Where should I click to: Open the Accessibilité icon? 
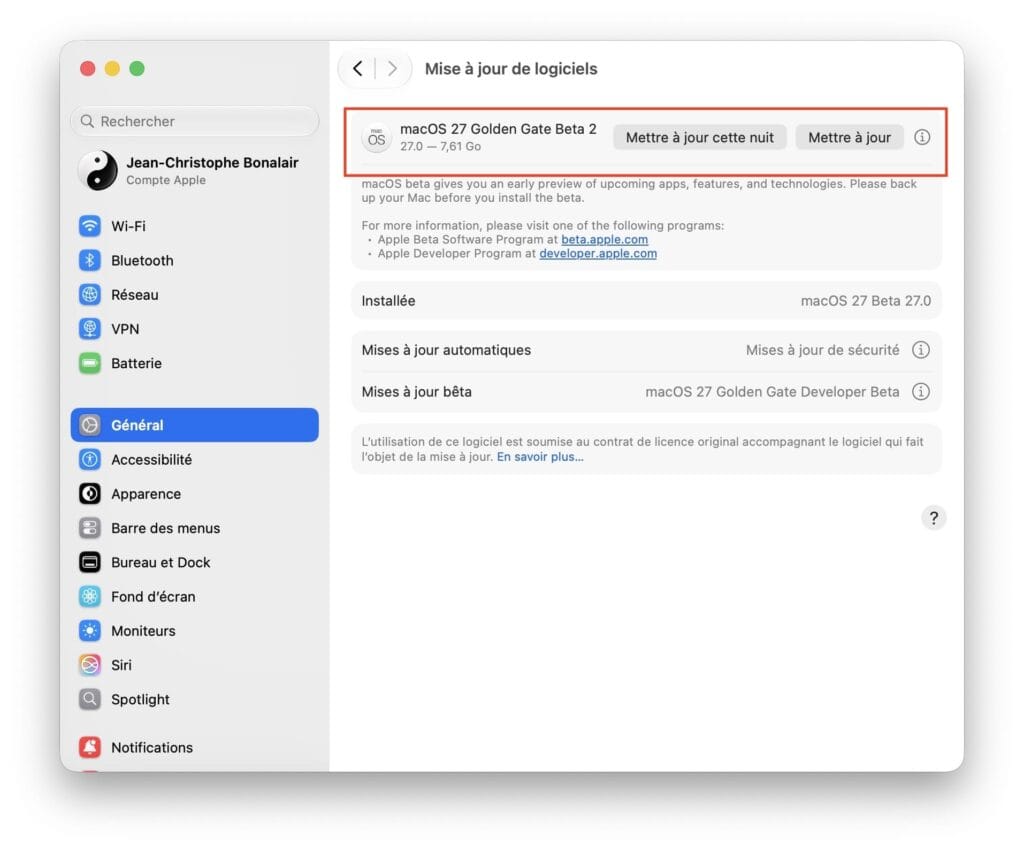tap(89, 459)
